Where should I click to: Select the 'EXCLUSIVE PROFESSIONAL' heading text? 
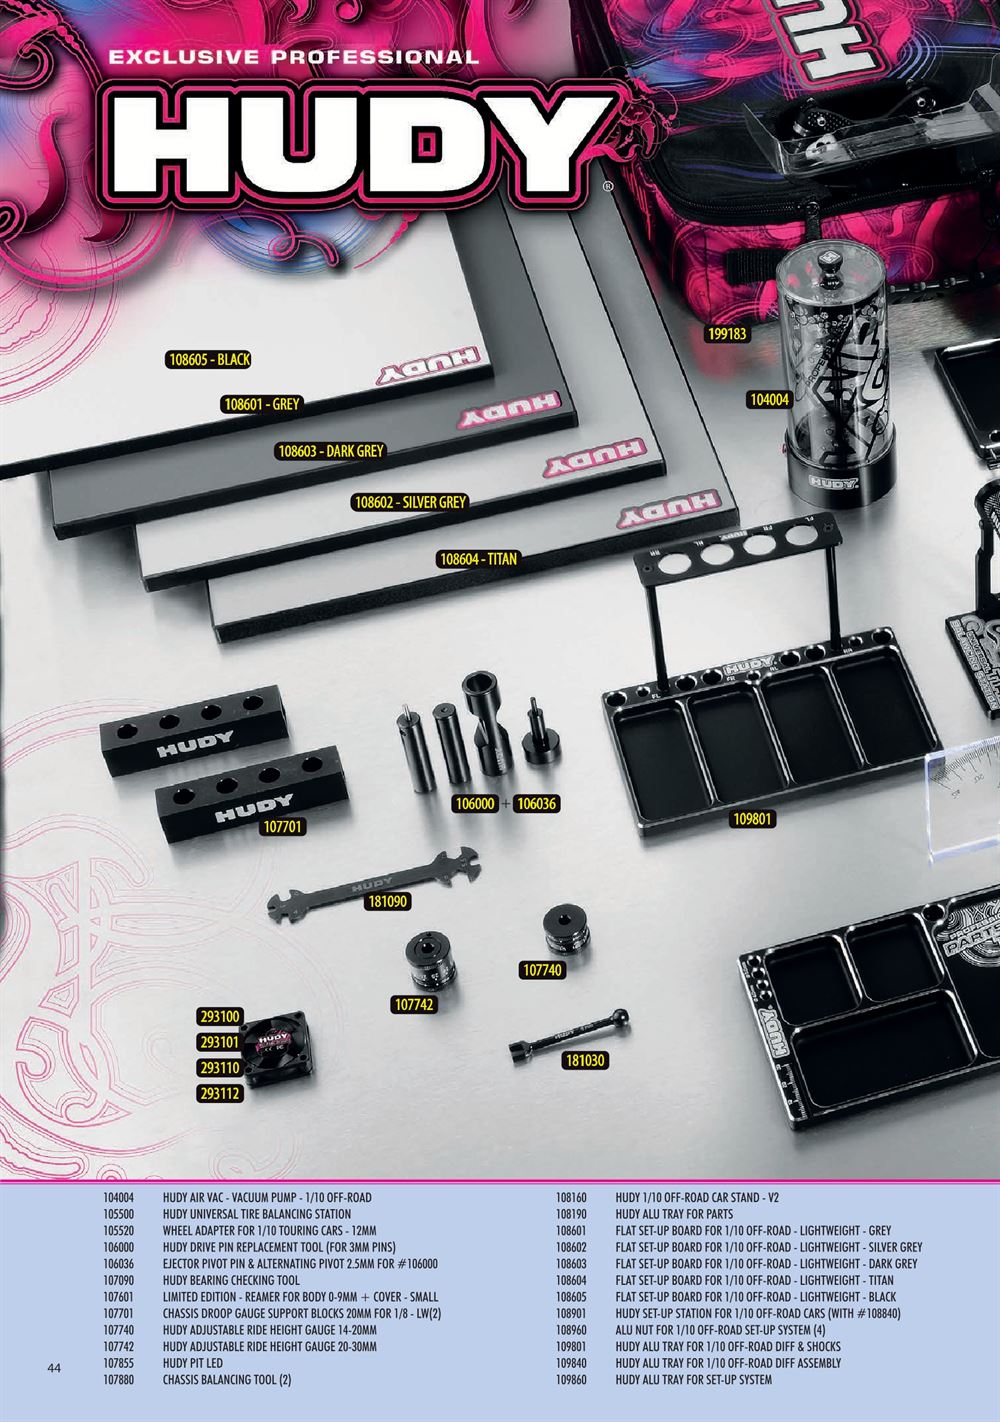tap(294, 57)
